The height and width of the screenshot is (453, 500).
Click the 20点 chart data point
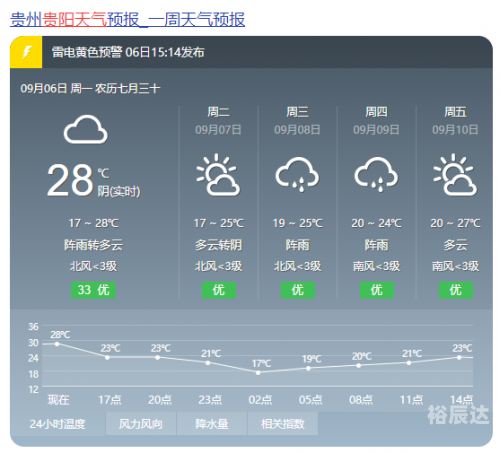tap(158, 357)
